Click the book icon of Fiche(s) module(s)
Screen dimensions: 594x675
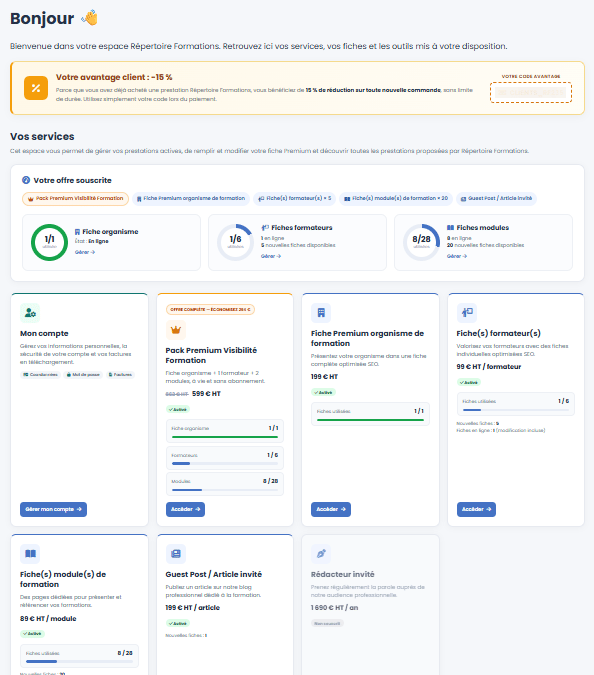click(x=30, y=554)
